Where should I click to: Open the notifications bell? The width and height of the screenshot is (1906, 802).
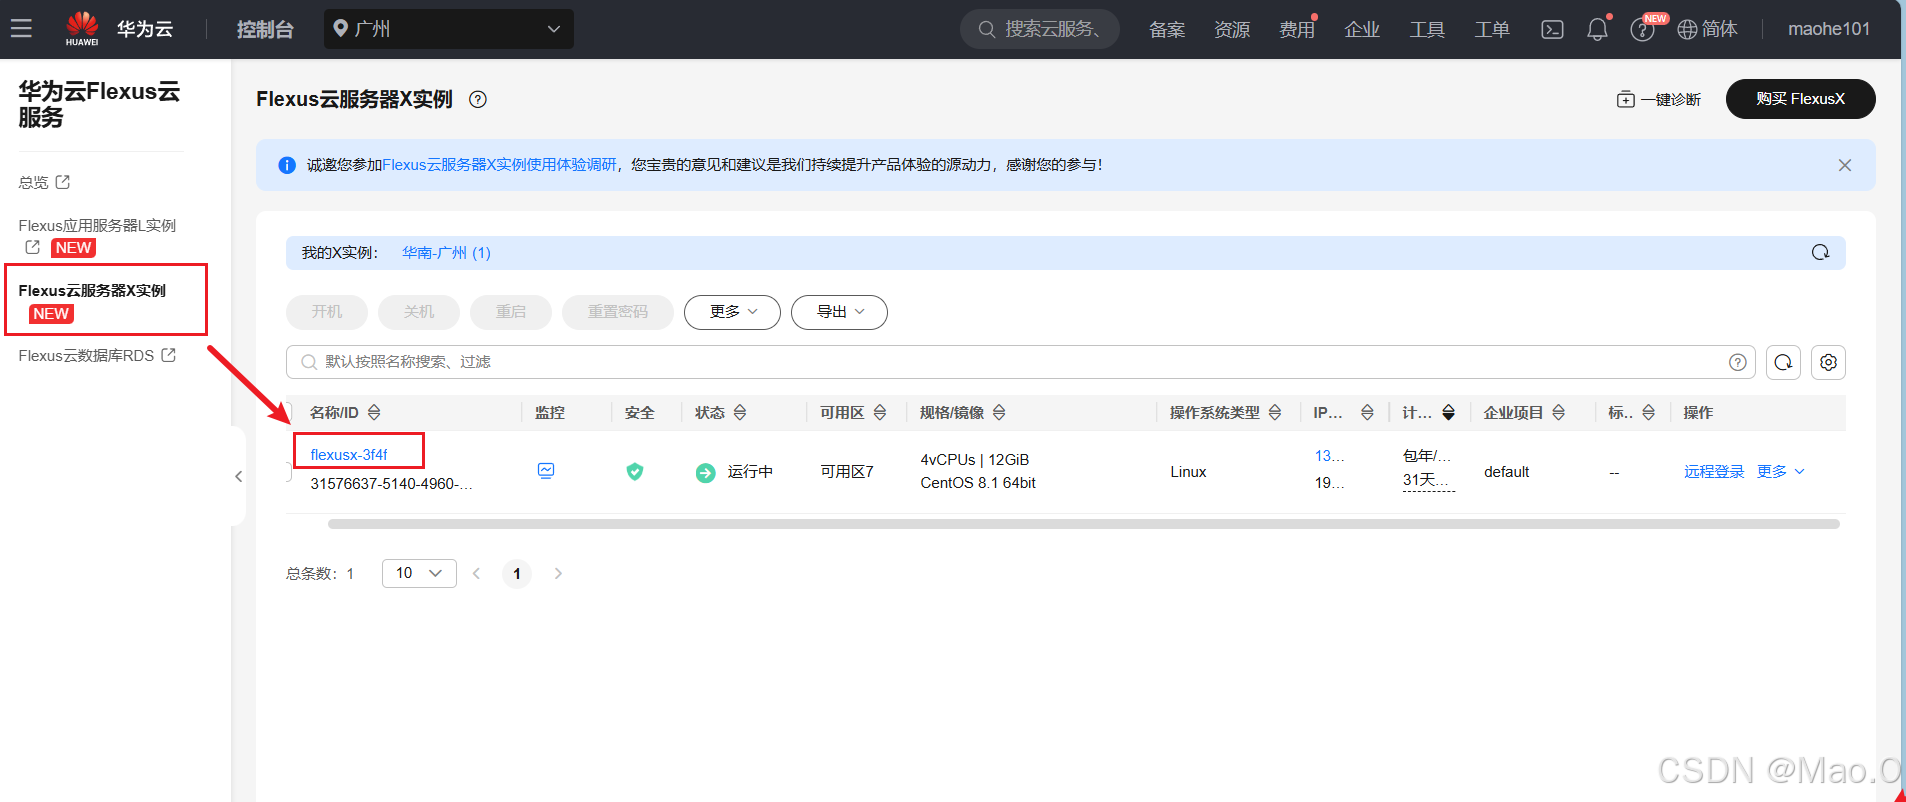(x=1597, y=30)
